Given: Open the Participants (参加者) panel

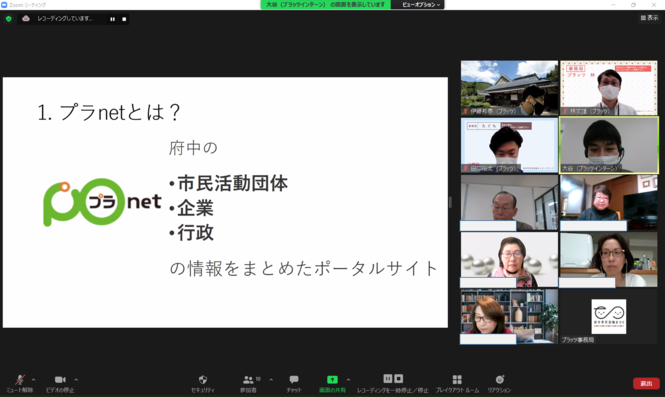Looking at the screenshot, I should tap(249, 383).
